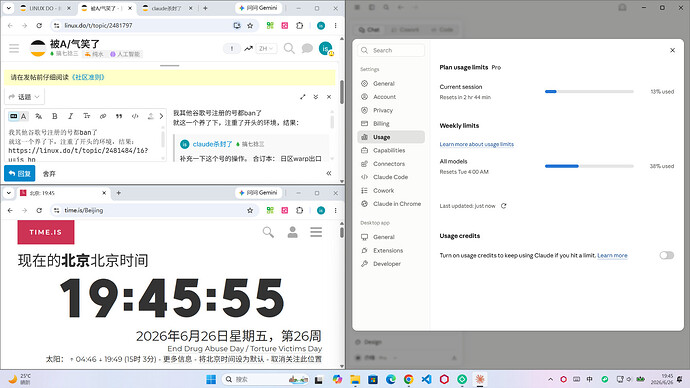Image resolution: width=690 pixels, height=388 pixels.
Task: Open Microsoft Edge from the taskbar
Action: [391, 379]
